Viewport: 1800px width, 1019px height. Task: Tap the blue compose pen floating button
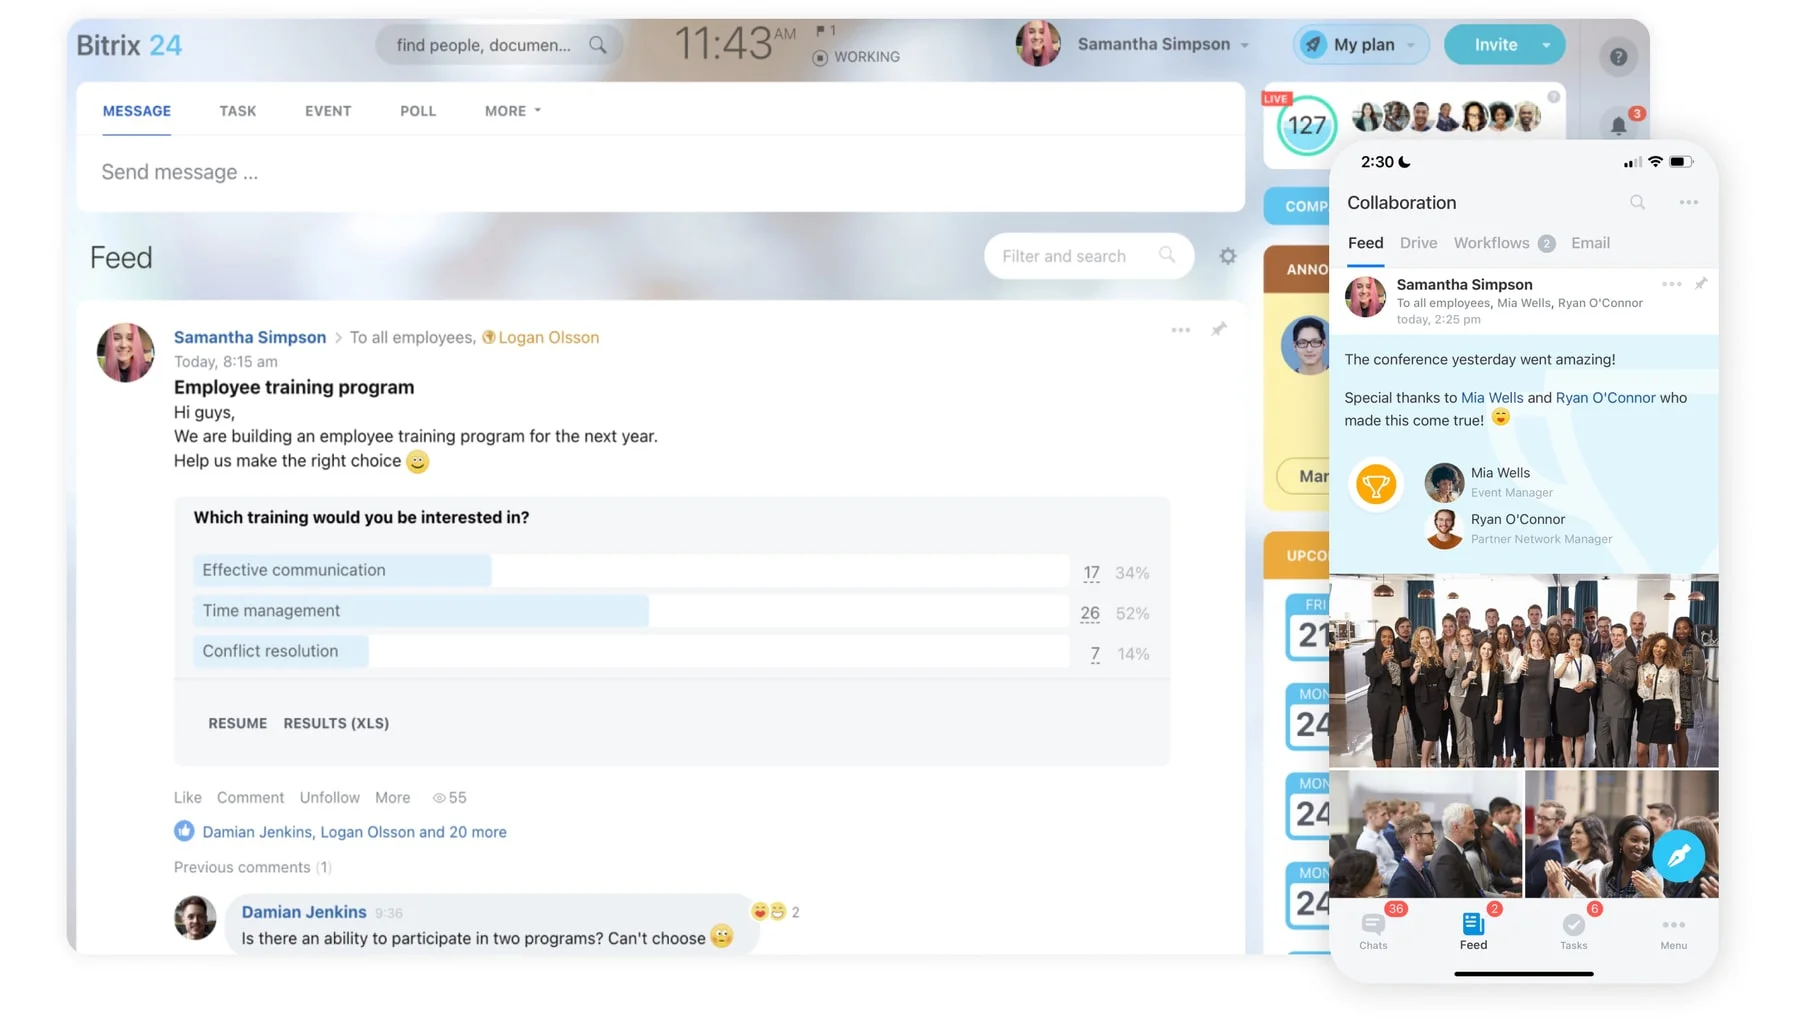(x=1678, y=856)
